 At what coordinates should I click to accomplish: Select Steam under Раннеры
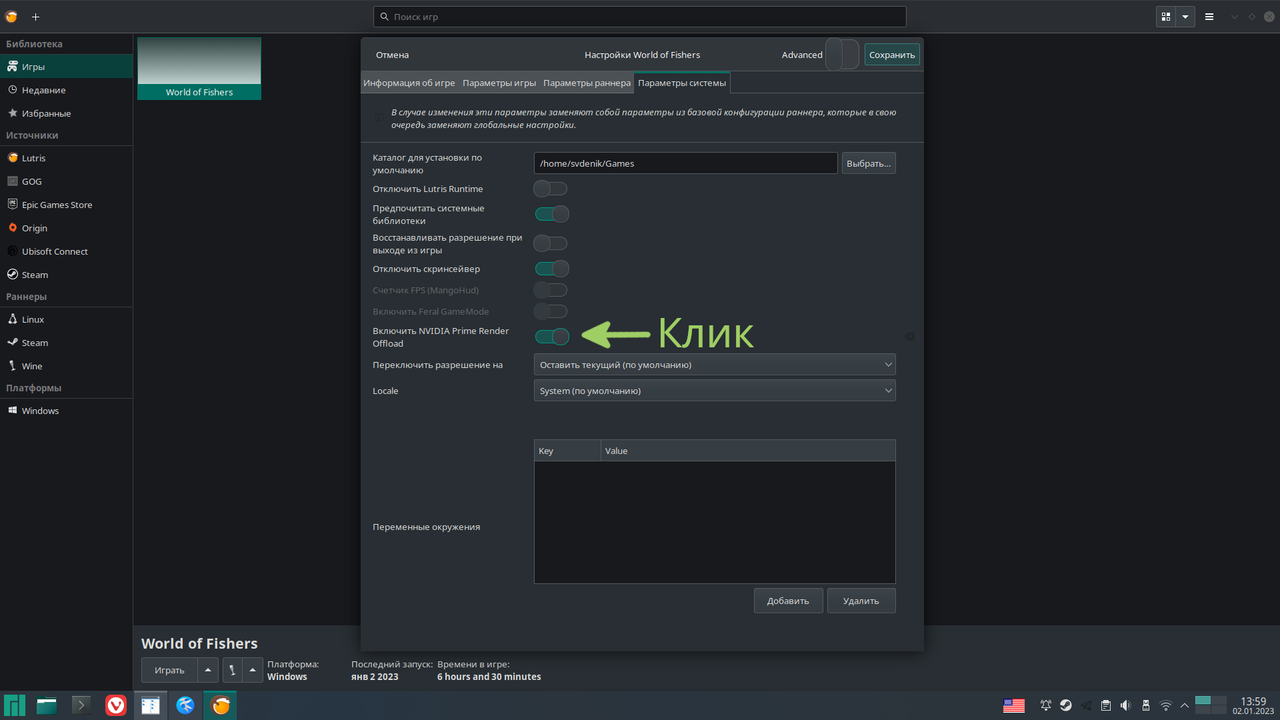(x=66, y=342)
